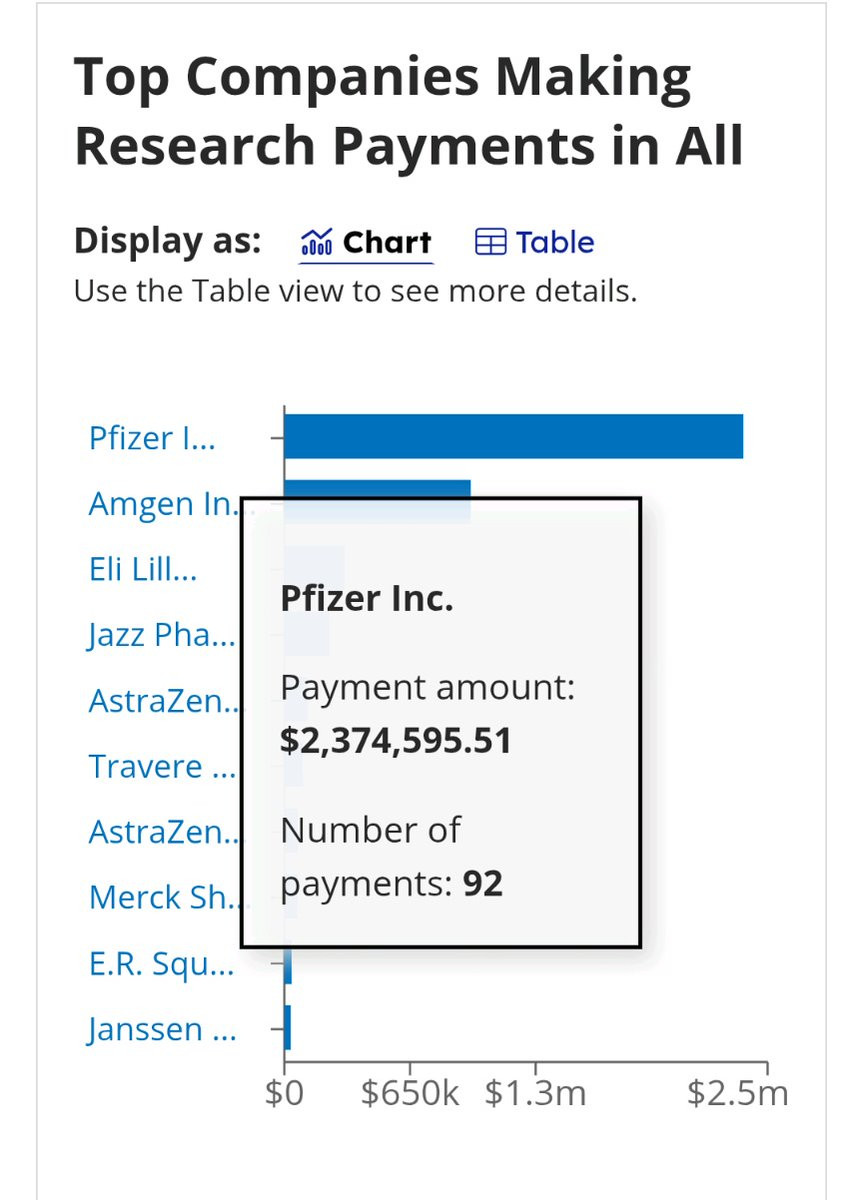863x1200 pixels.
Task: Switch display to Chart view
Action: (366, 242)
